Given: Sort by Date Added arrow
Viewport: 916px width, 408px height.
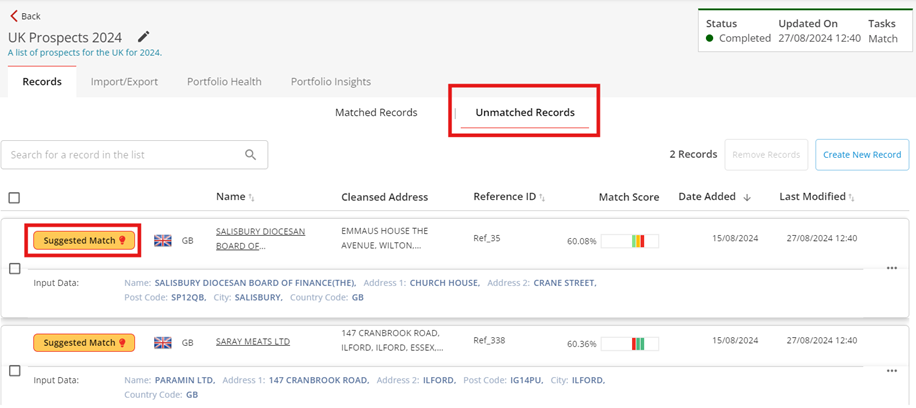Looking at the screenshot, I should pyautogui.click(x=747, y=198).
